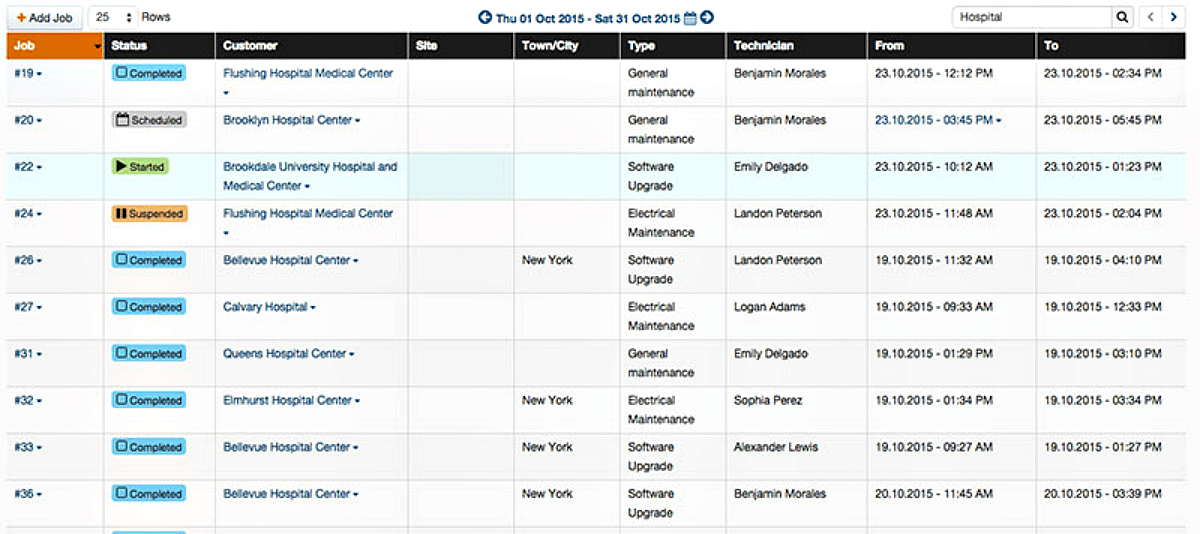Click the magnifier search icon
Image resolution: width=1200 pixels, height=534 pixels.
click(1124, 17)
